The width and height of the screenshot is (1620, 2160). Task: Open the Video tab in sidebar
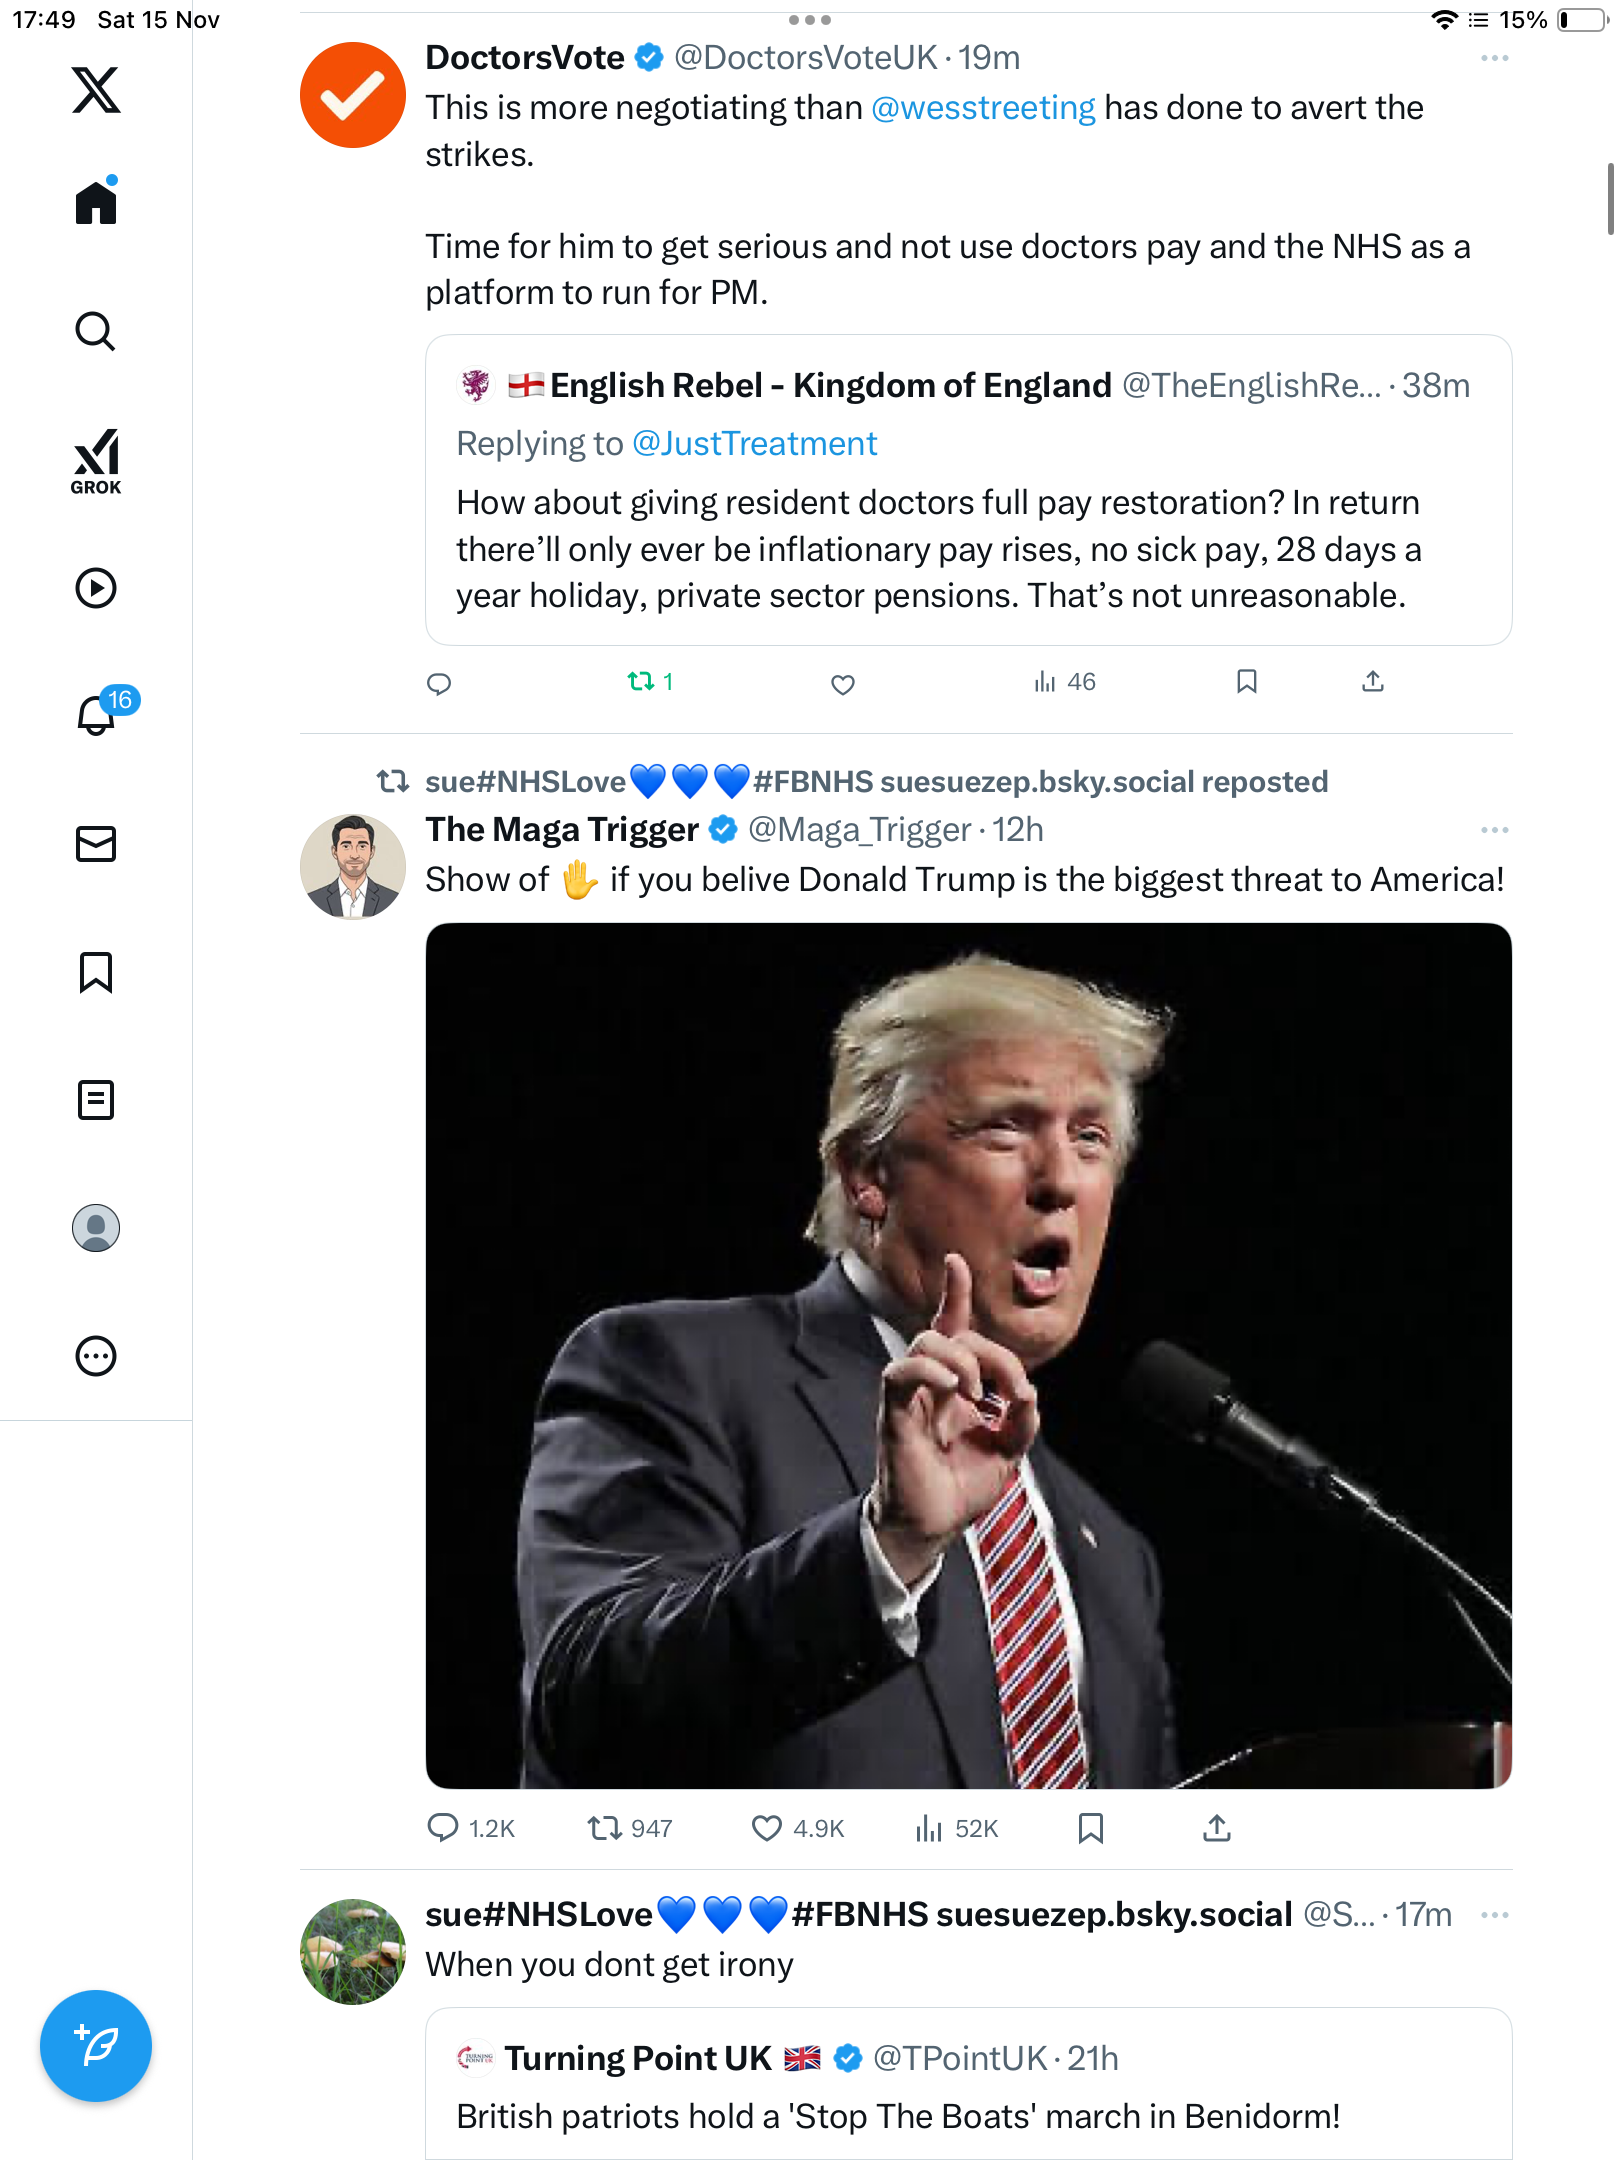point(96,588)
